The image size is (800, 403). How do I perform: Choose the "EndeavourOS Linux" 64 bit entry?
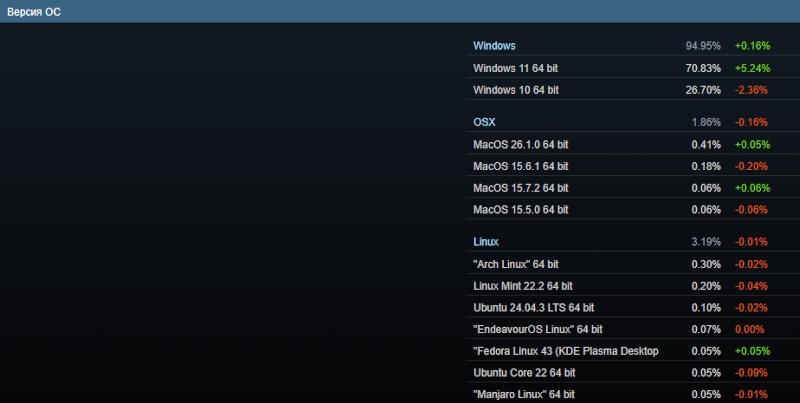(x=538, y=329)
